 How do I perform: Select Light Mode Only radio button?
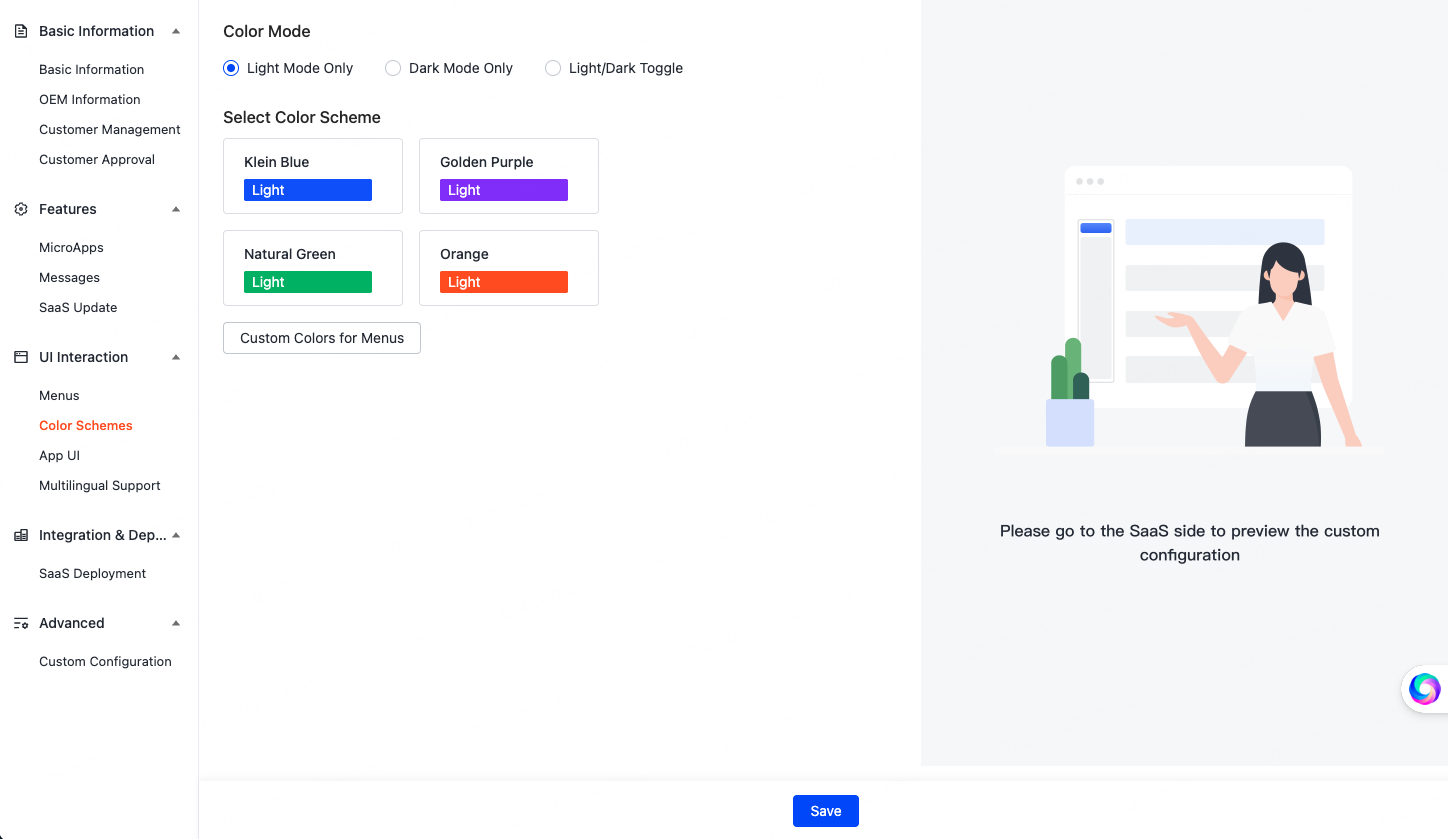[231, 68]
